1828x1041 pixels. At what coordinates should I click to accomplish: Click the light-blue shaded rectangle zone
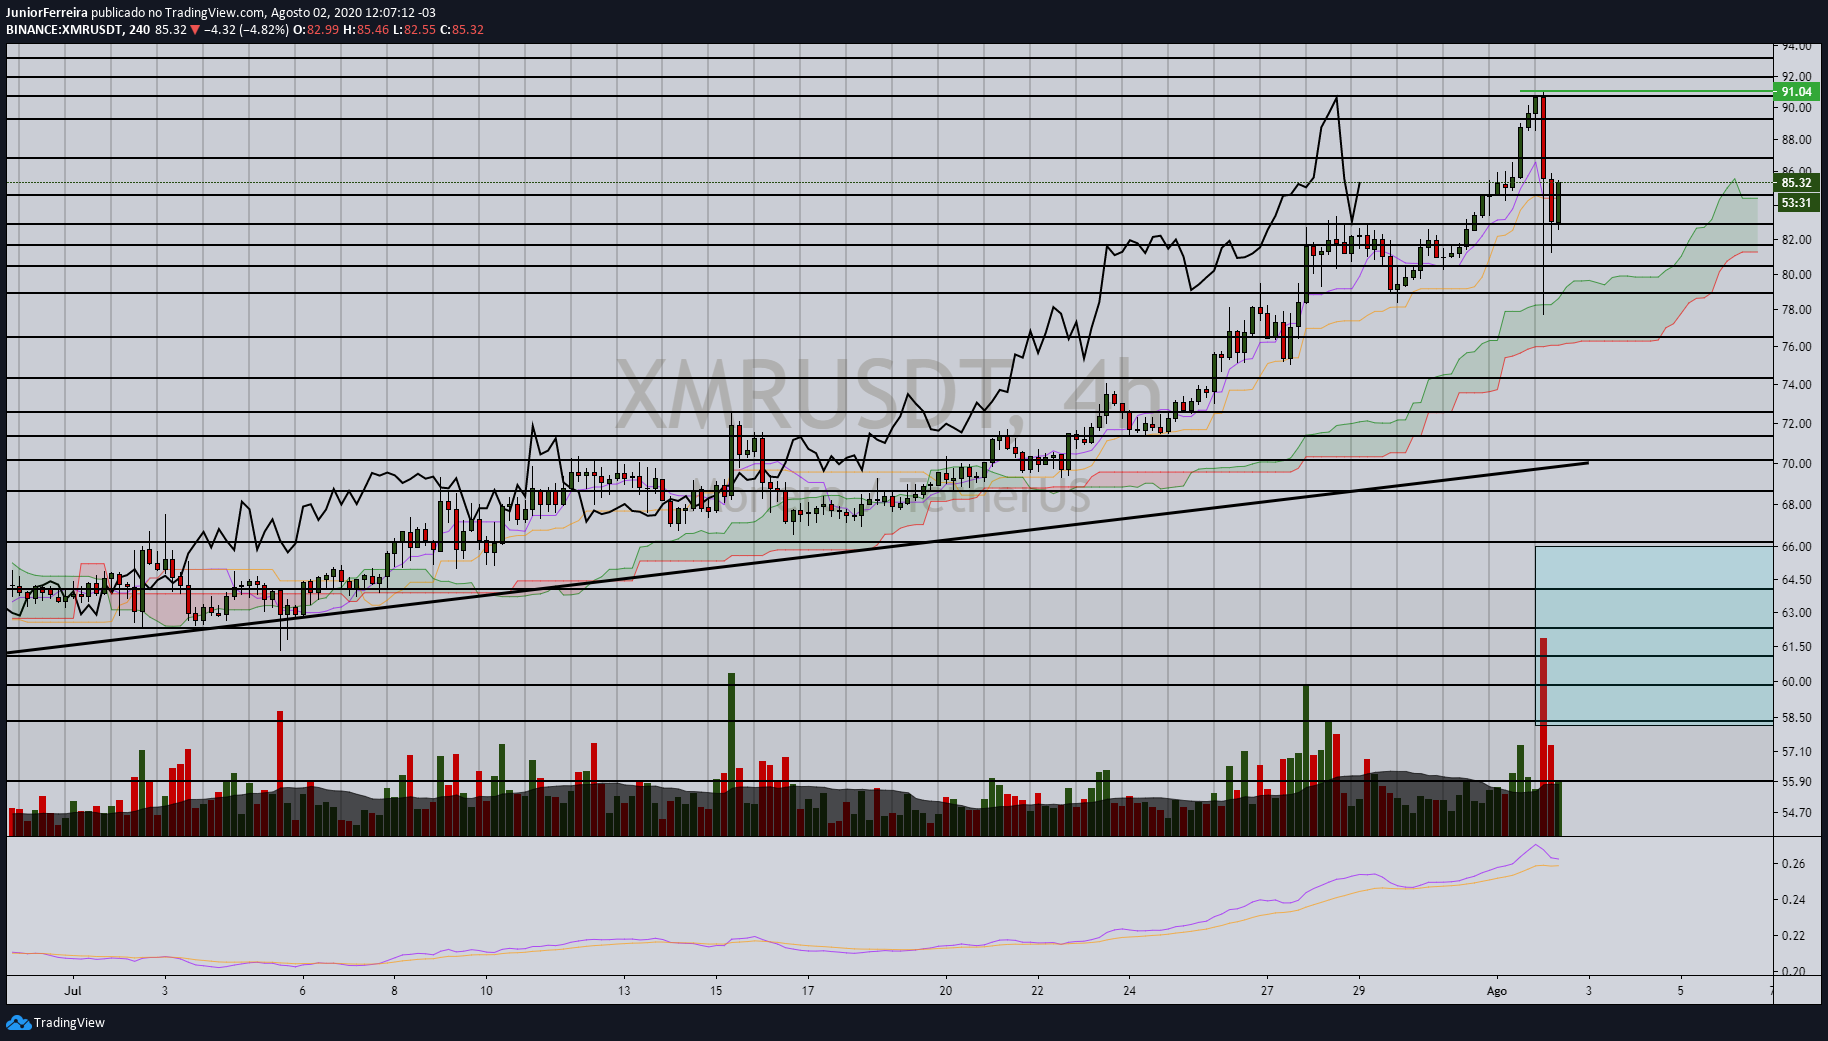(x=1654, y=635)
